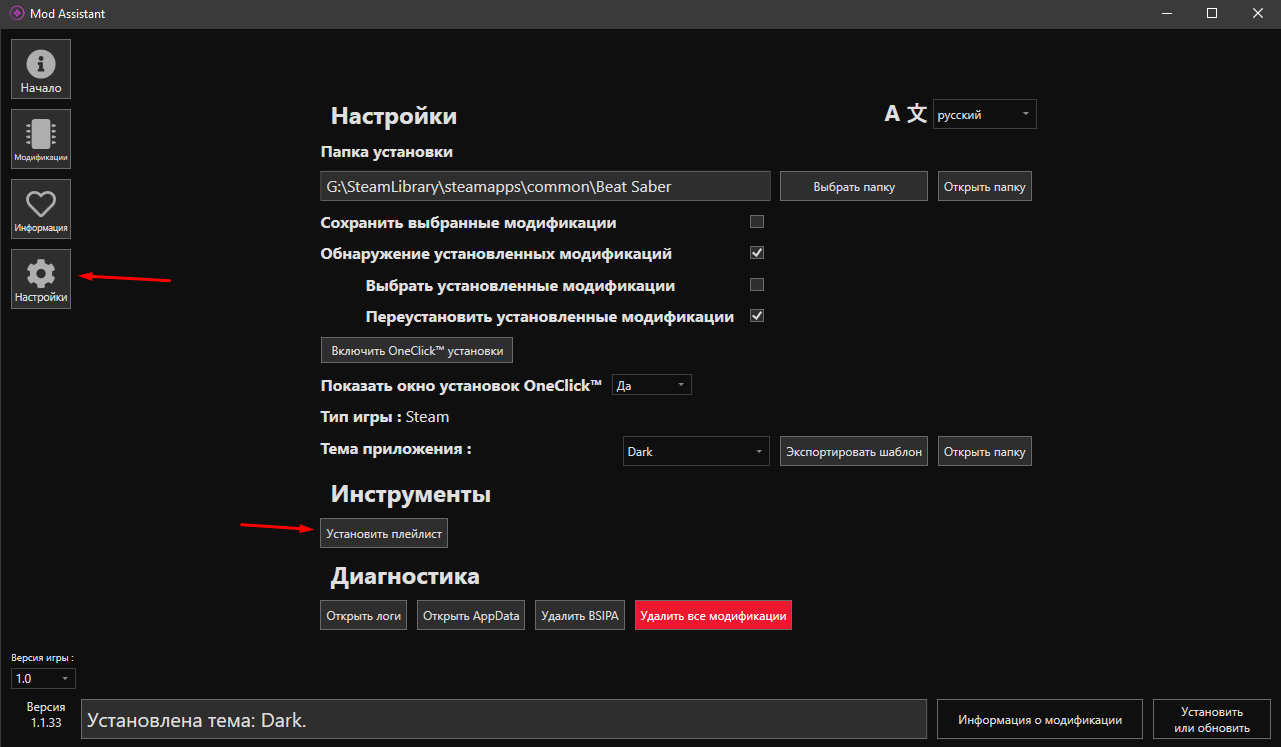
Task: Enable Выбрать установленные модификации
Action: (757, 284)
